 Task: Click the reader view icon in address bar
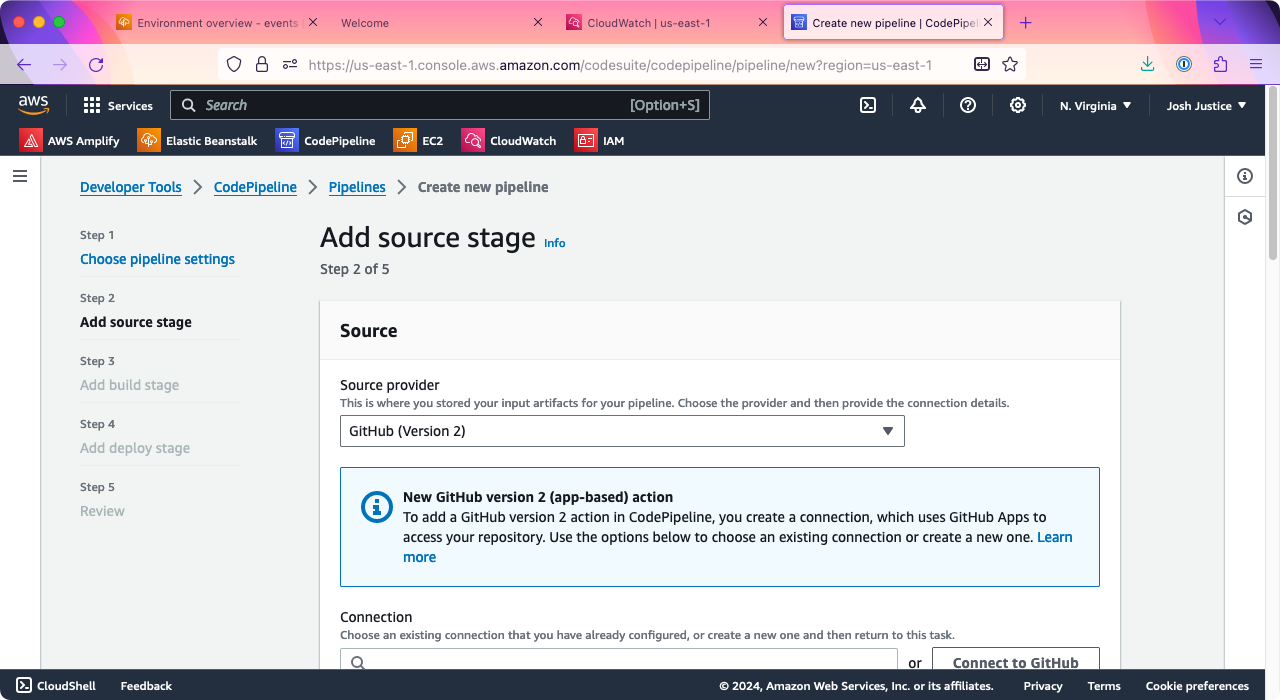[982, 64]
